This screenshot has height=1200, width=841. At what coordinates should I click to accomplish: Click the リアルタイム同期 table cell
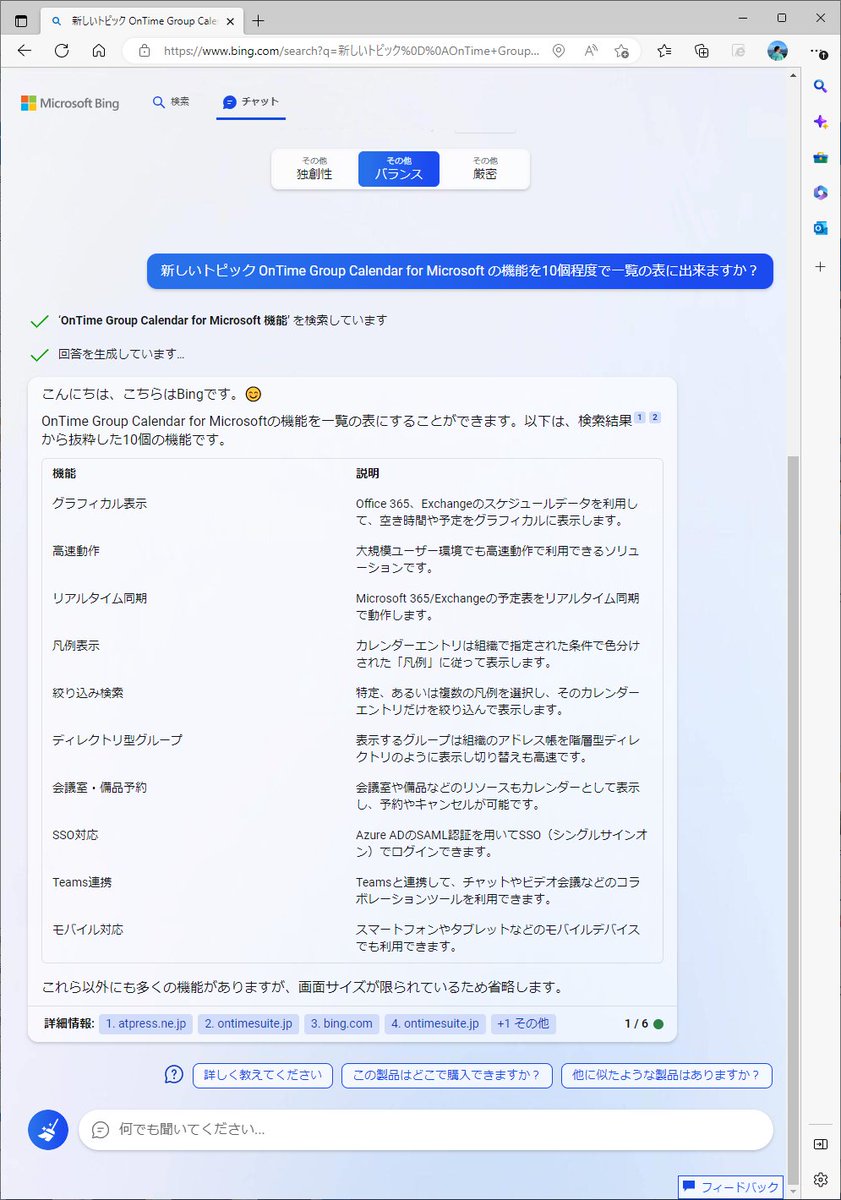tap(100, 598)
